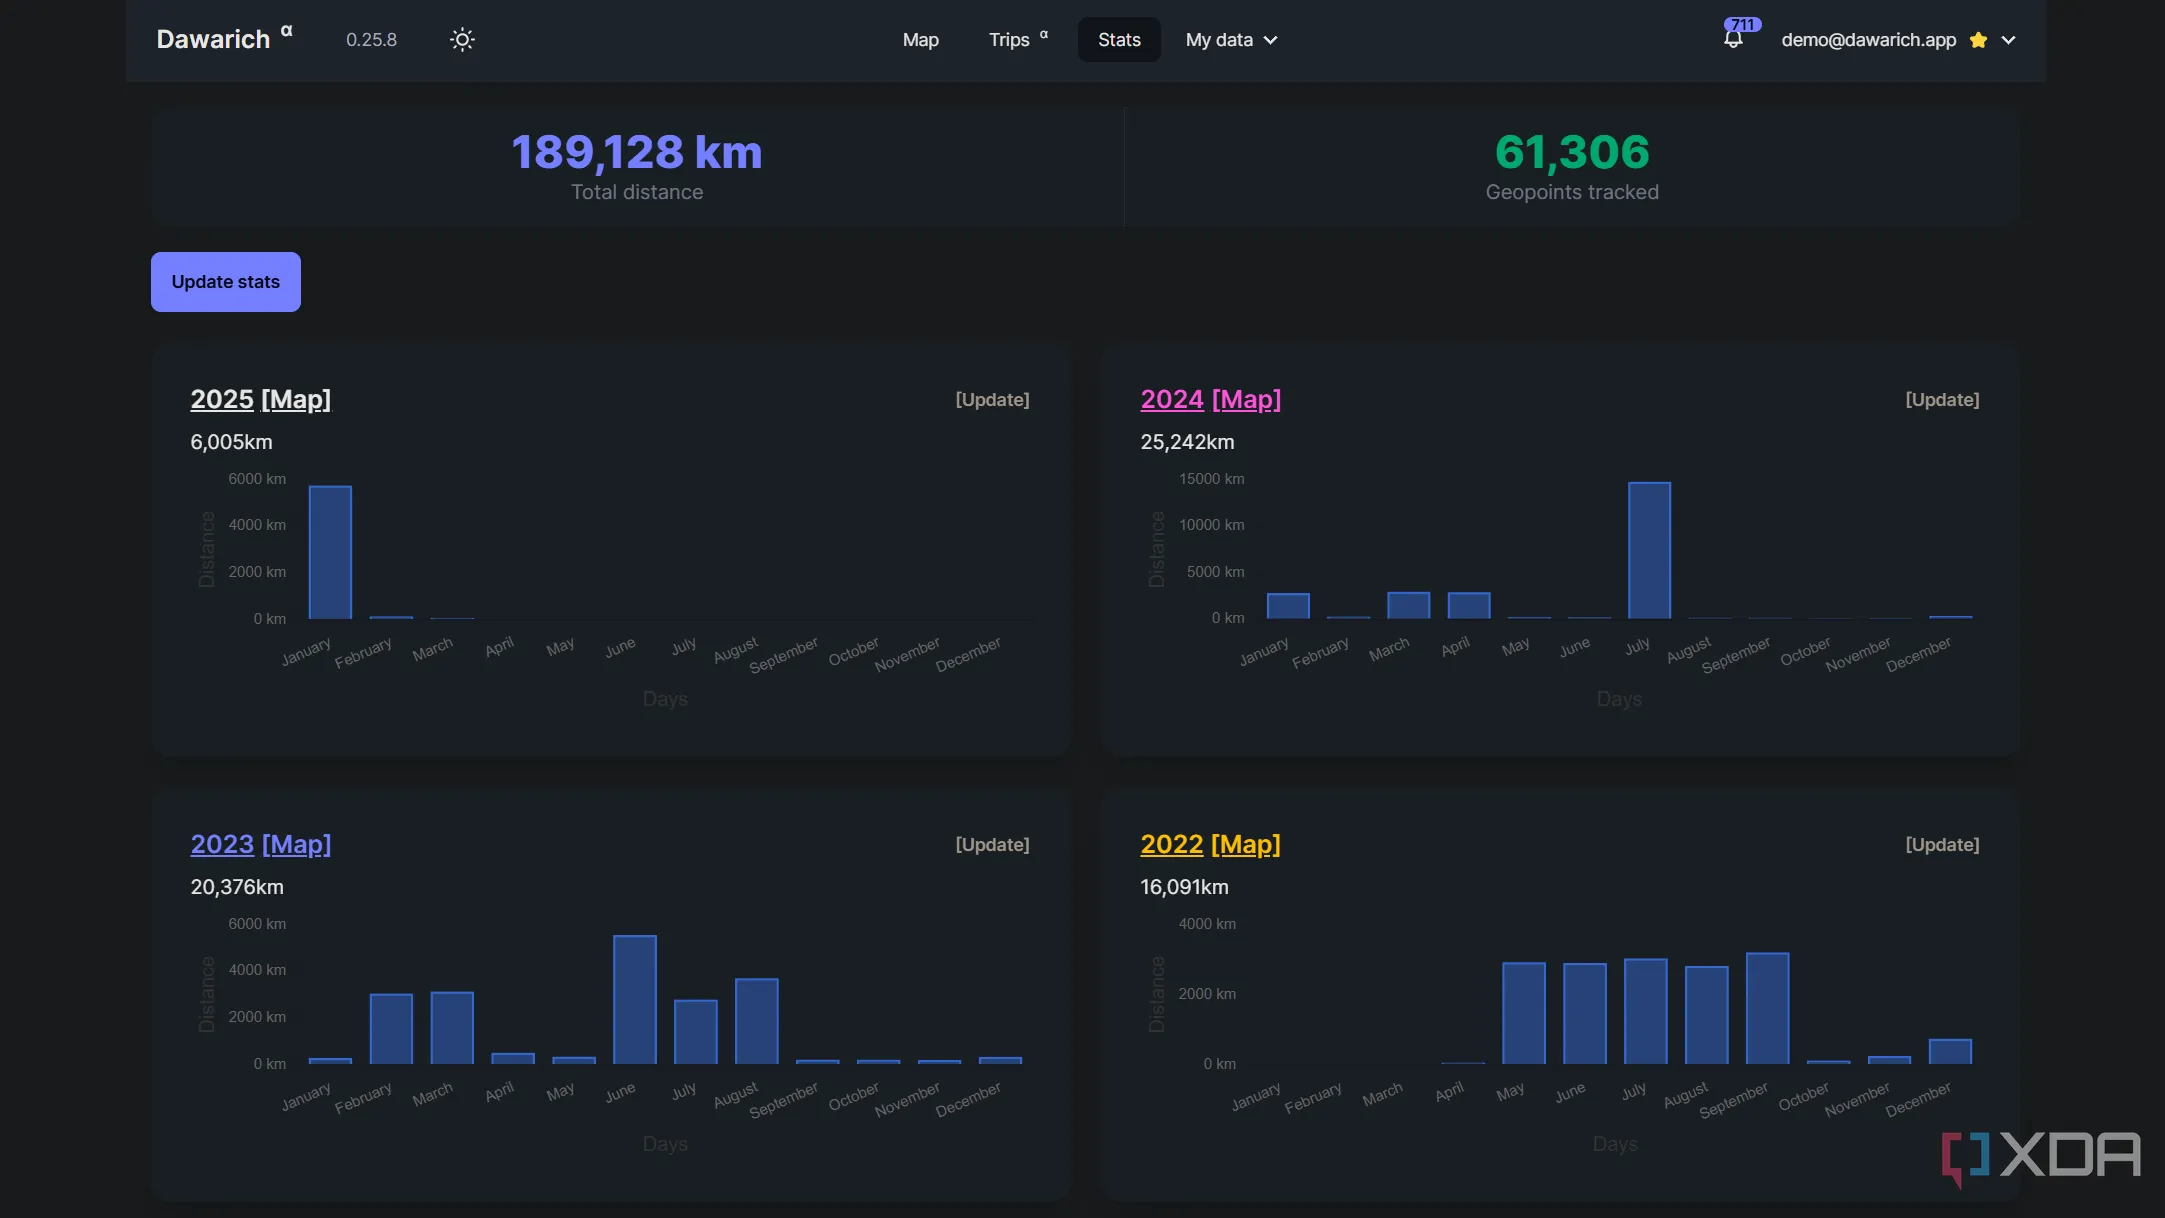Open the notifications bell icon
The image size is (2165, 1218).
tap(1733, 40)
